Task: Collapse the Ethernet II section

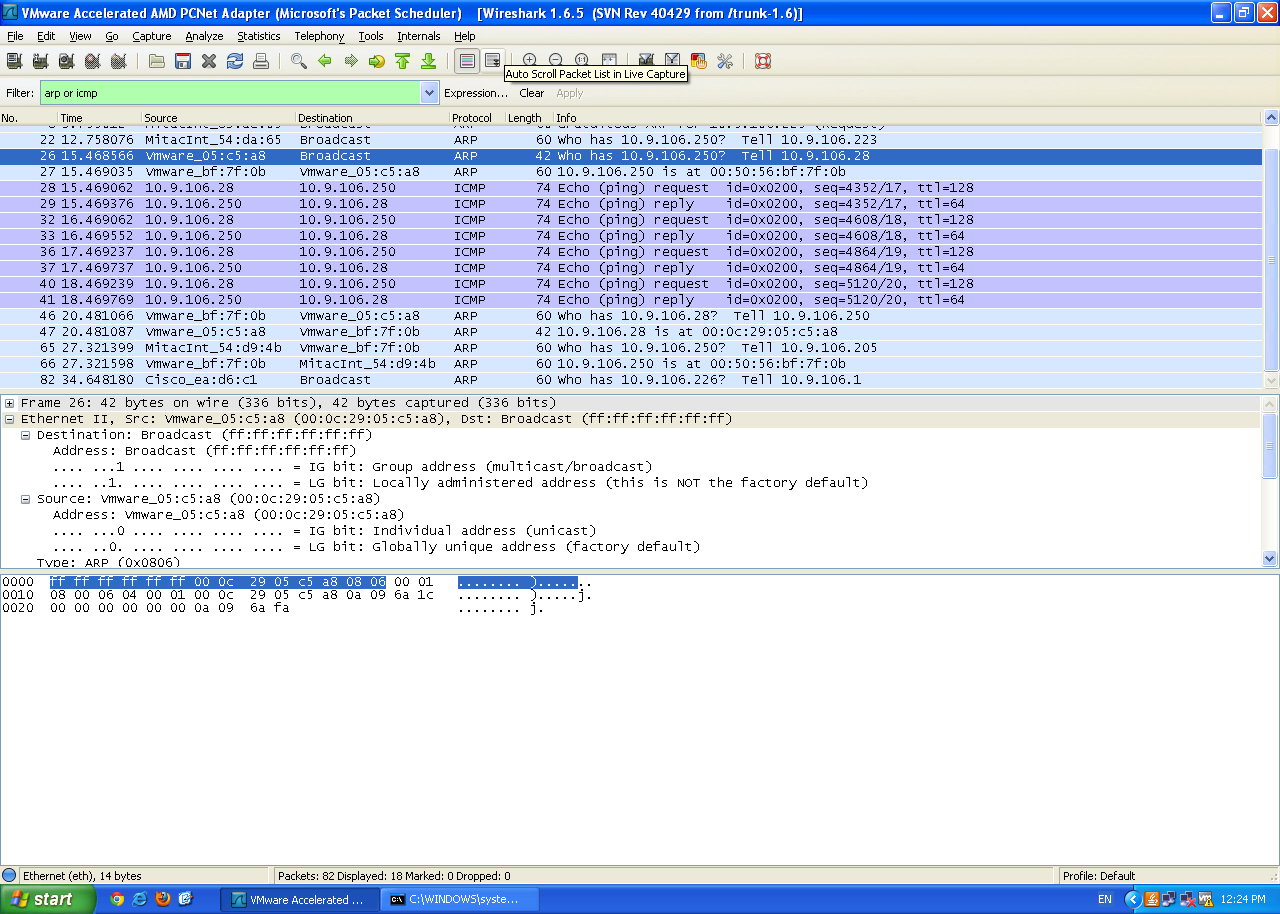Action: click(x=9, y=418)
